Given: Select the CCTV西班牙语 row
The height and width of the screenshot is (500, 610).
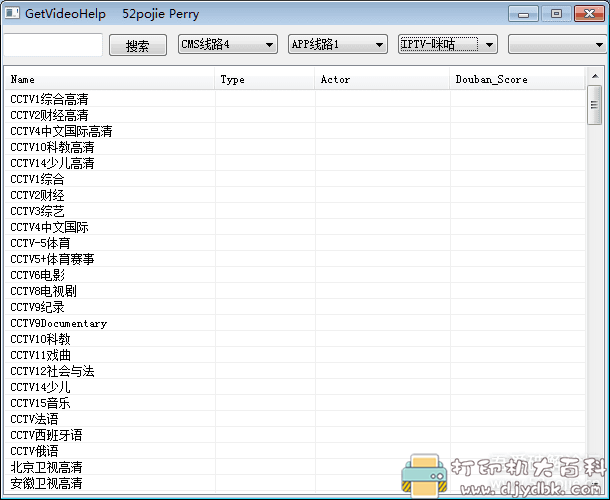Looking at the screenshot, I should point(295,435).
